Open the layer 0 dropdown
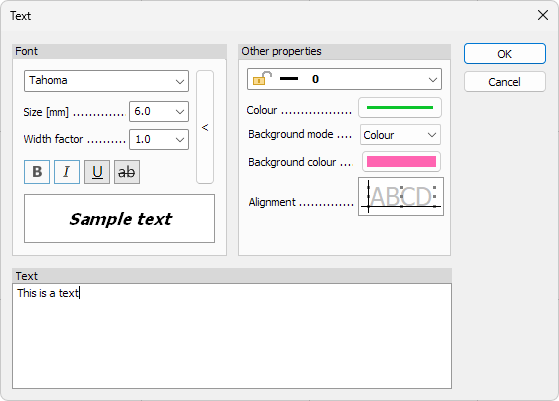Image resolution: width=559 pixels, height=401 pixels. pyautogui.click(x=344, y=79)
